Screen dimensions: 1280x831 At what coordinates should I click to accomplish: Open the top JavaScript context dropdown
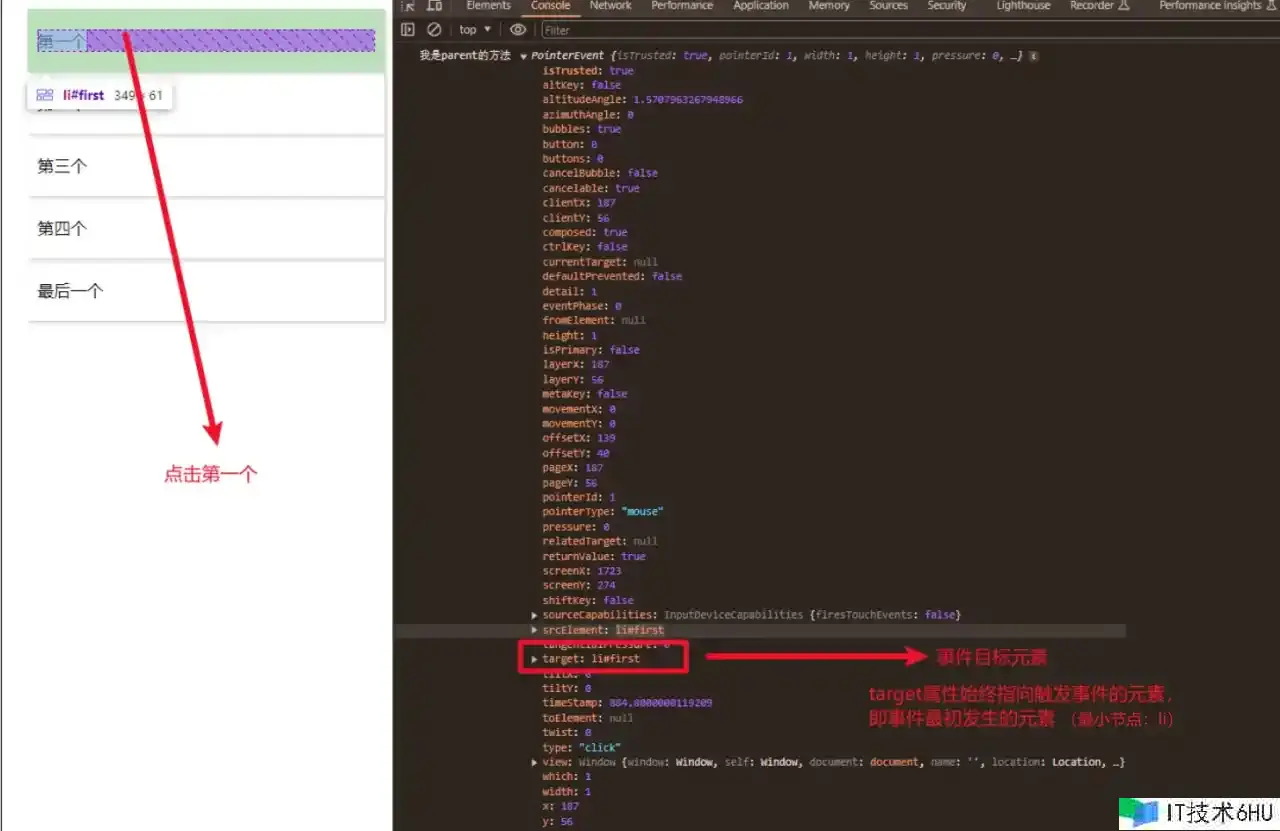[475, 30]
